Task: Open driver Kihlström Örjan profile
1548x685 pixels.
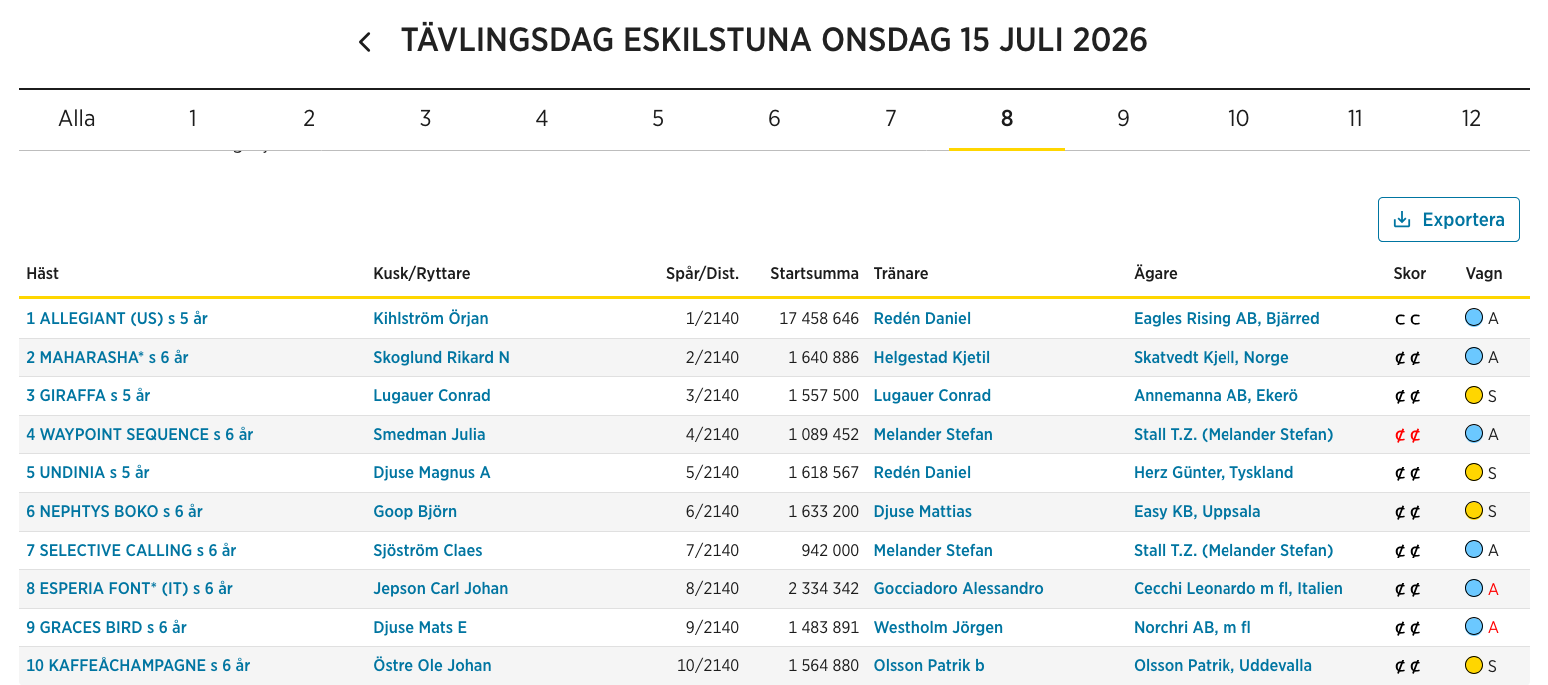Action: (x=431, y=319)
